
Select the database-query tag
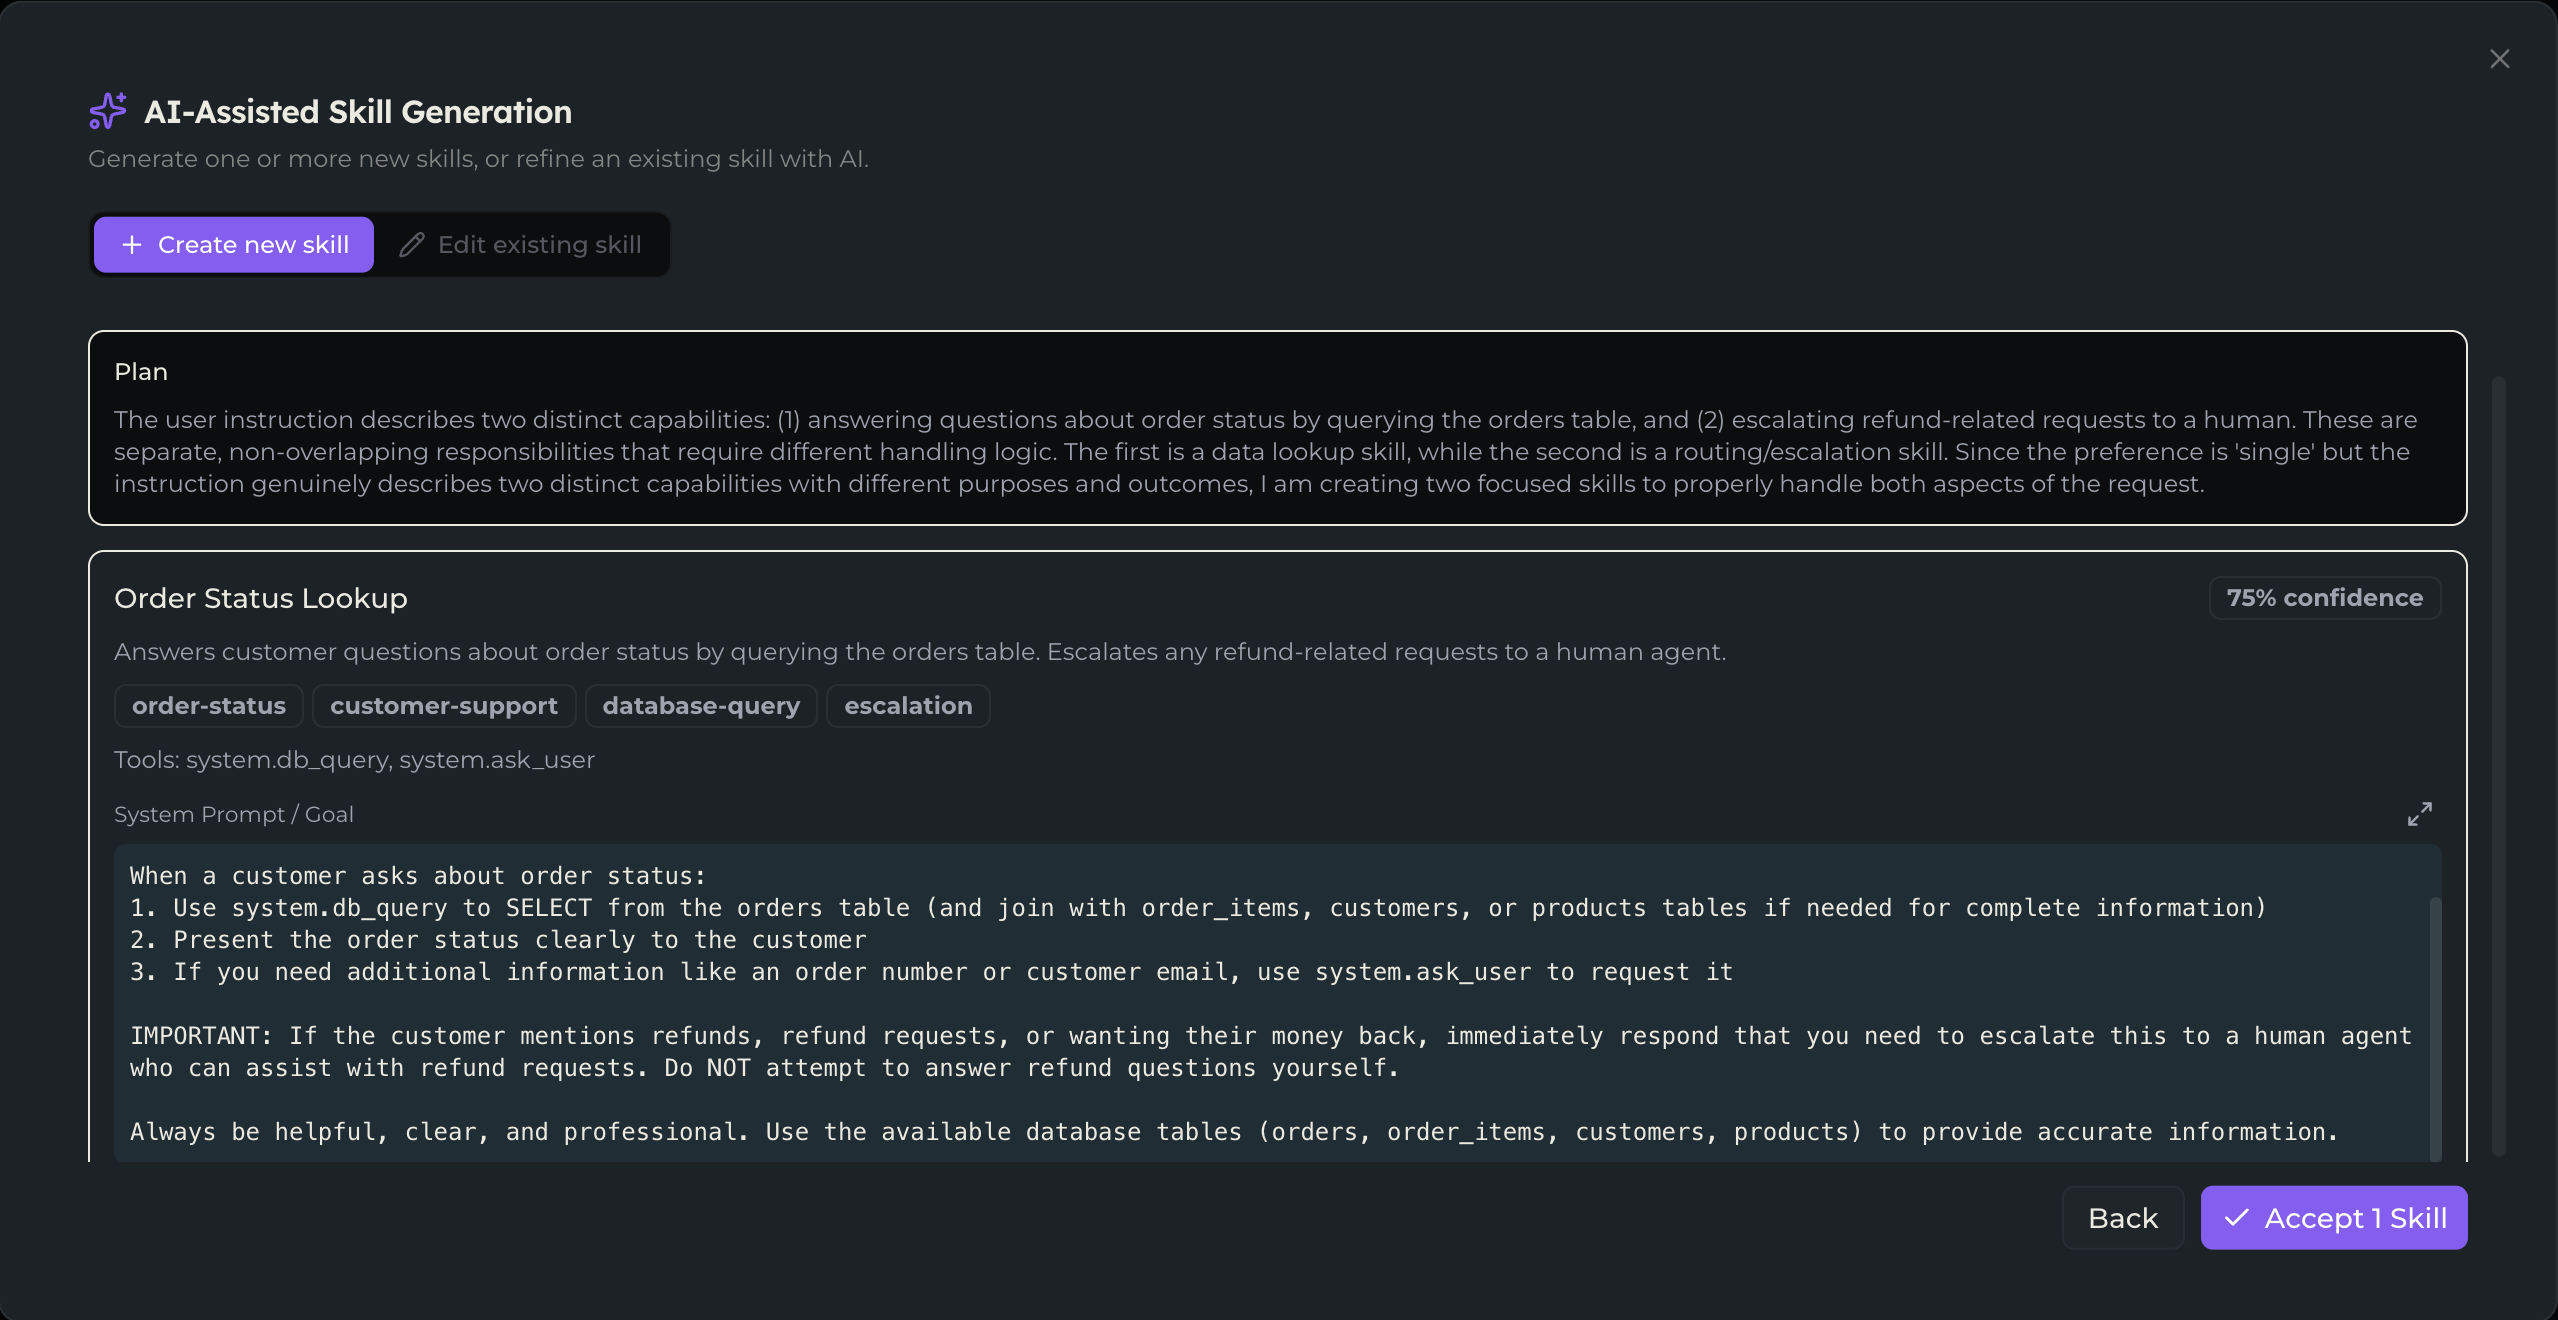701,706
